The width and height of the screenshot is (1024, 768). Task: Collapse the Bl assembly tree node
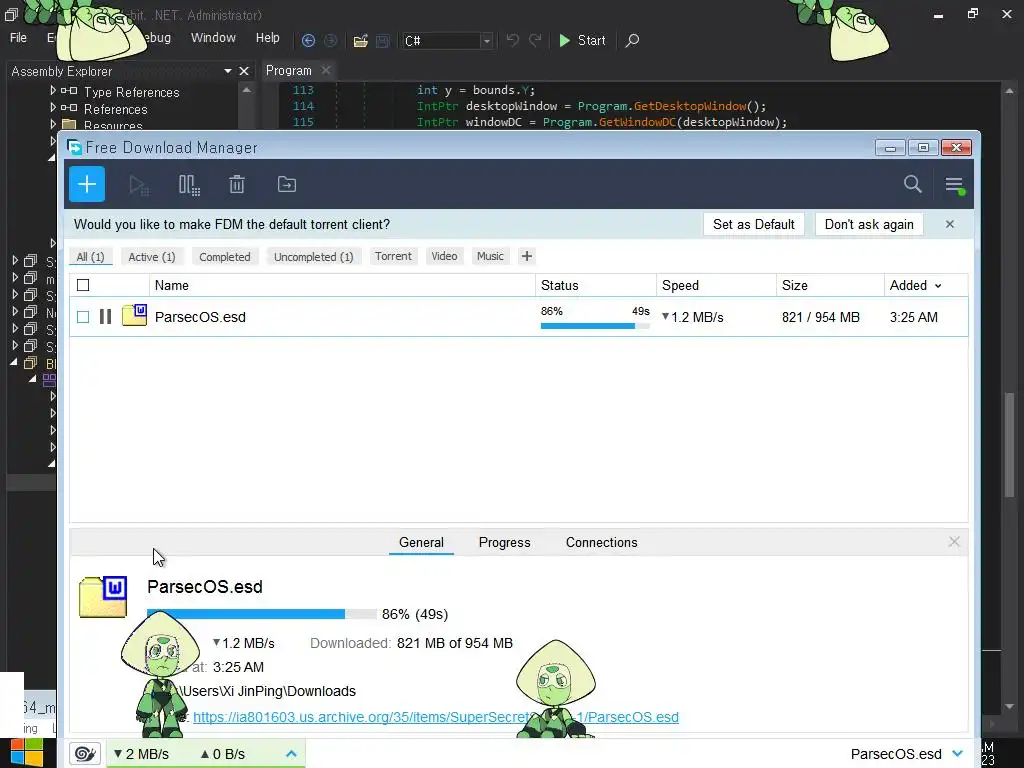[x=14, y=362]
